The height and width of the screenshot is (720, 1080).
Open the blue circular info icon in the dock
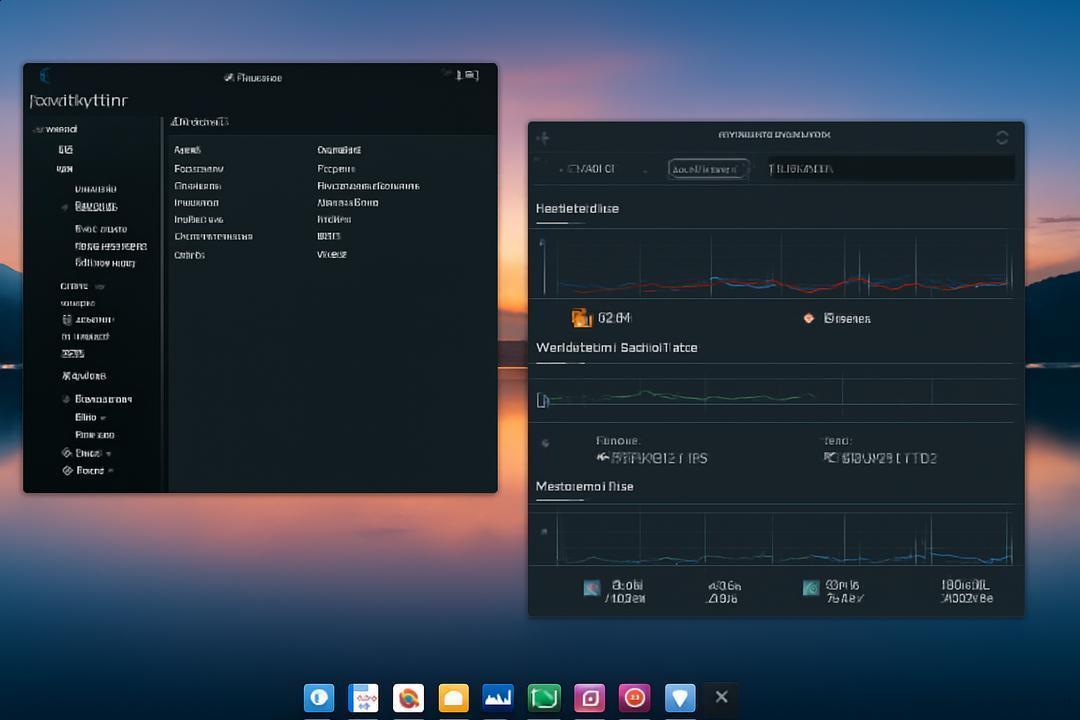click(x=319, y=697)
